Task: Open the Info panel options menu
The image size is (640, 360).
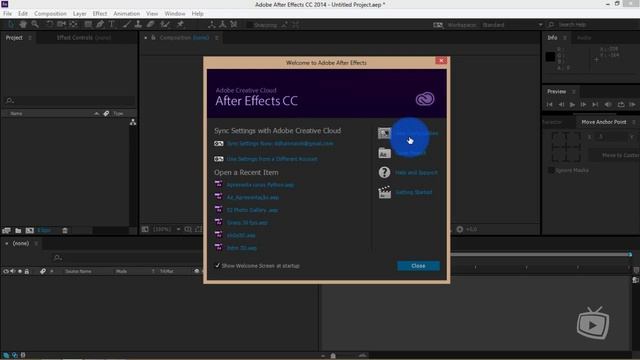Action: click(x=565, y=38)
